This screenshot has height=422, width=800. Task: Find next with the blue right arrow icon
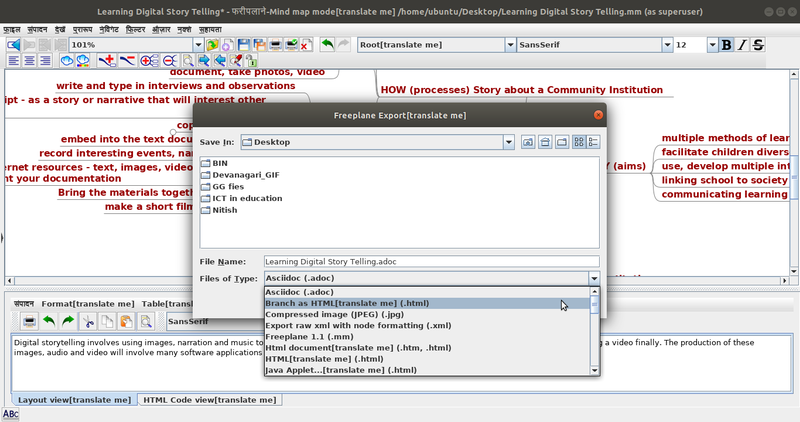tap(204, 61)
